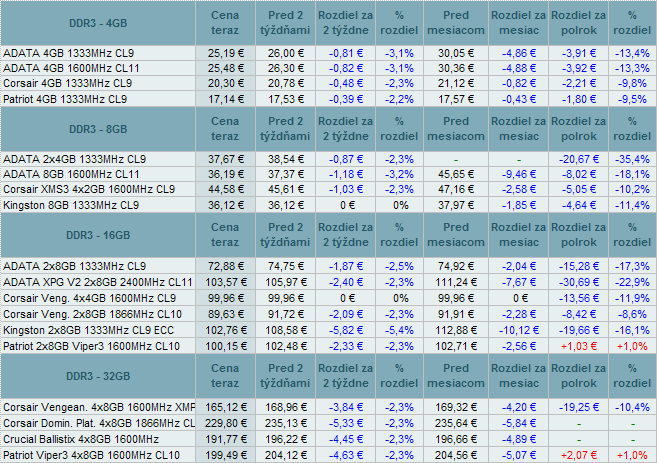Click the -9,46 € monthly difference
The height and width of the screenshot is (463, 657).
[519, 174]
